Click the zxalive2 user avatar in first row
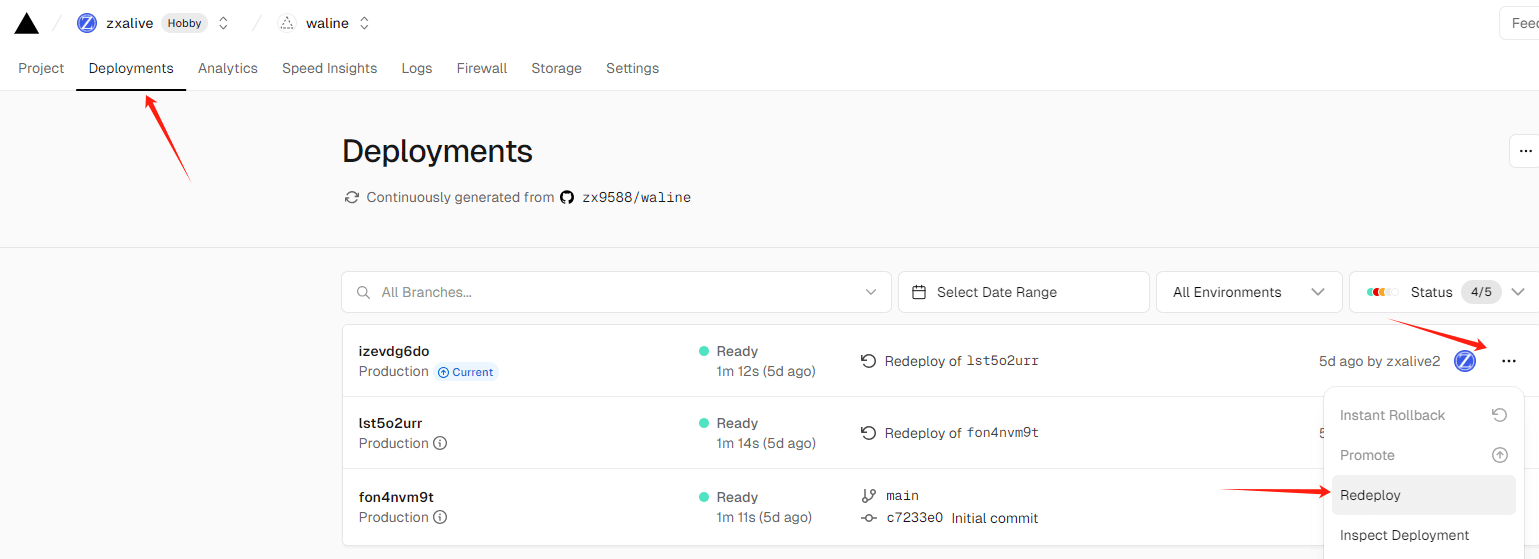 tap(1464, 361)
